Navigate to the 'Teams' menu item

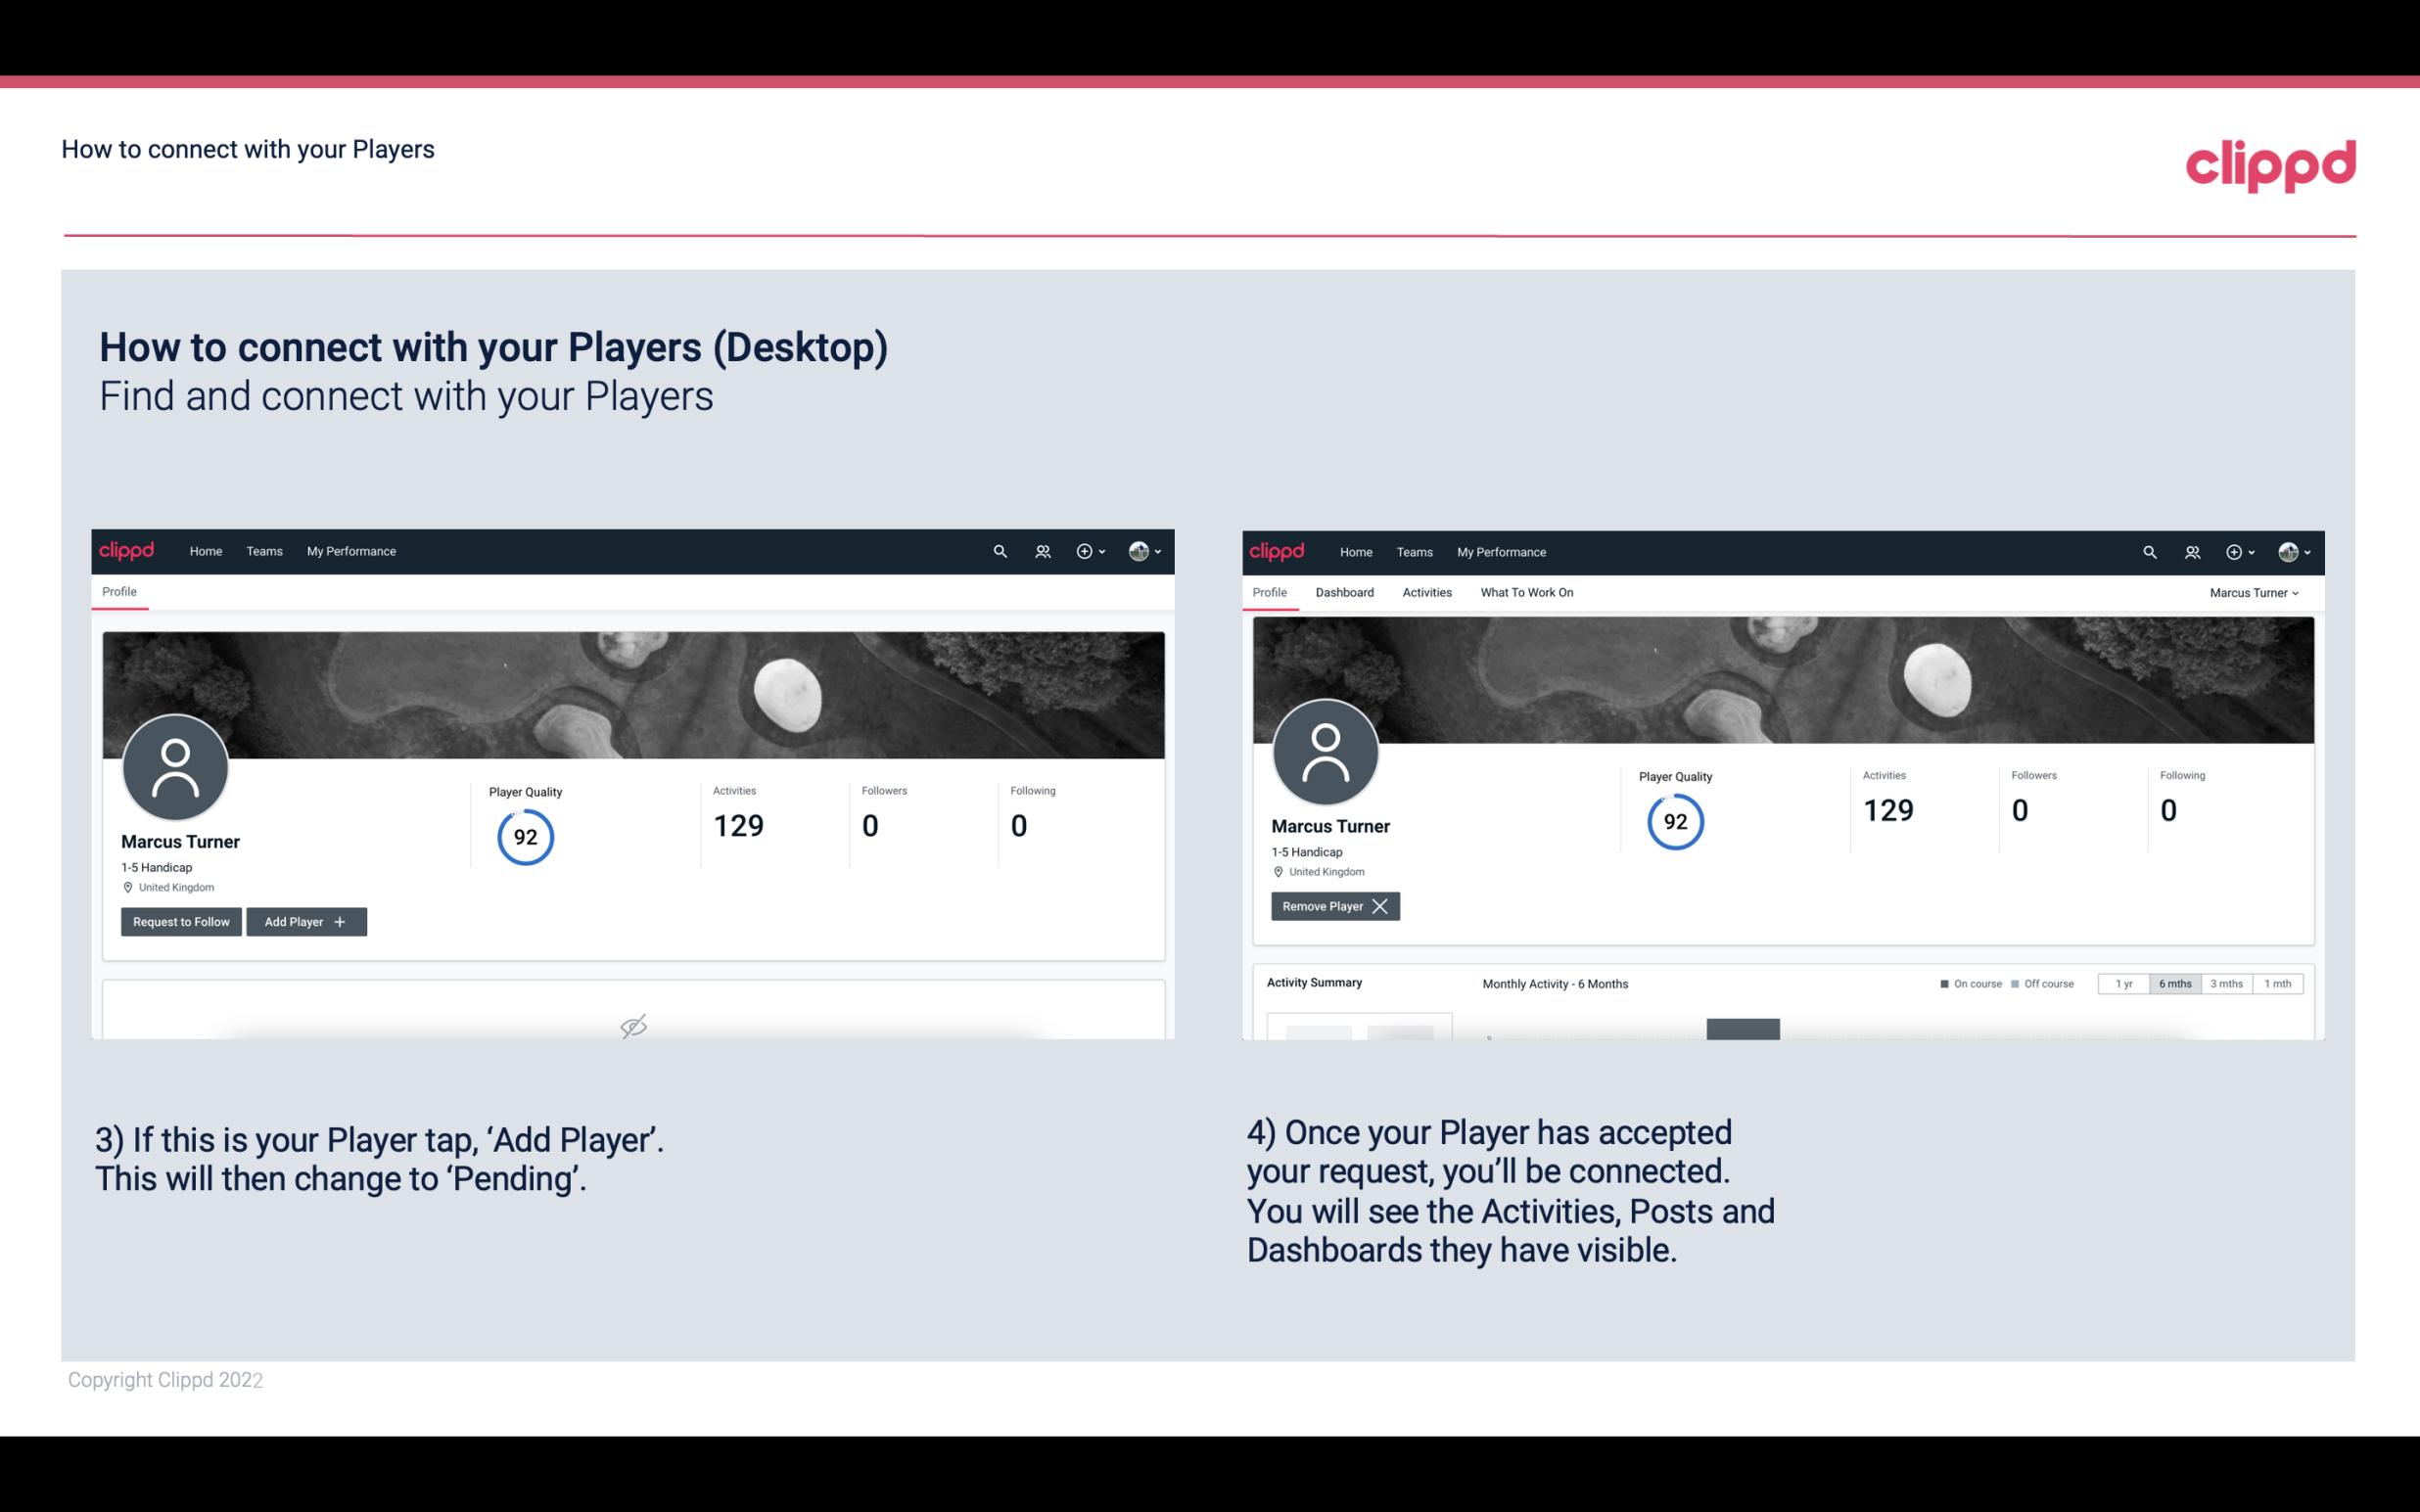pyautogui.click(x=261, y=550)
